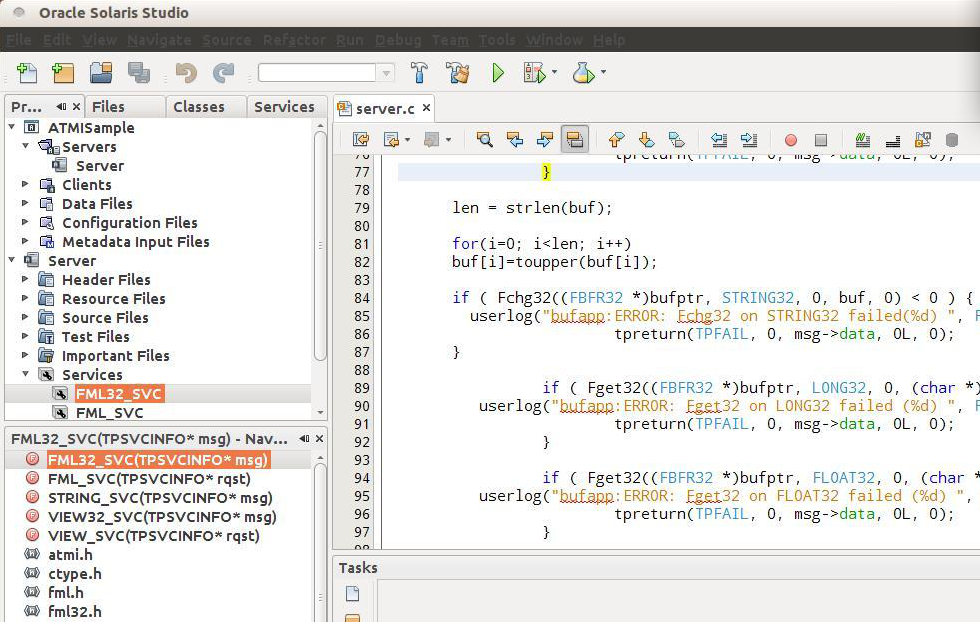Start macro recording with red circle button

[791, 140]
